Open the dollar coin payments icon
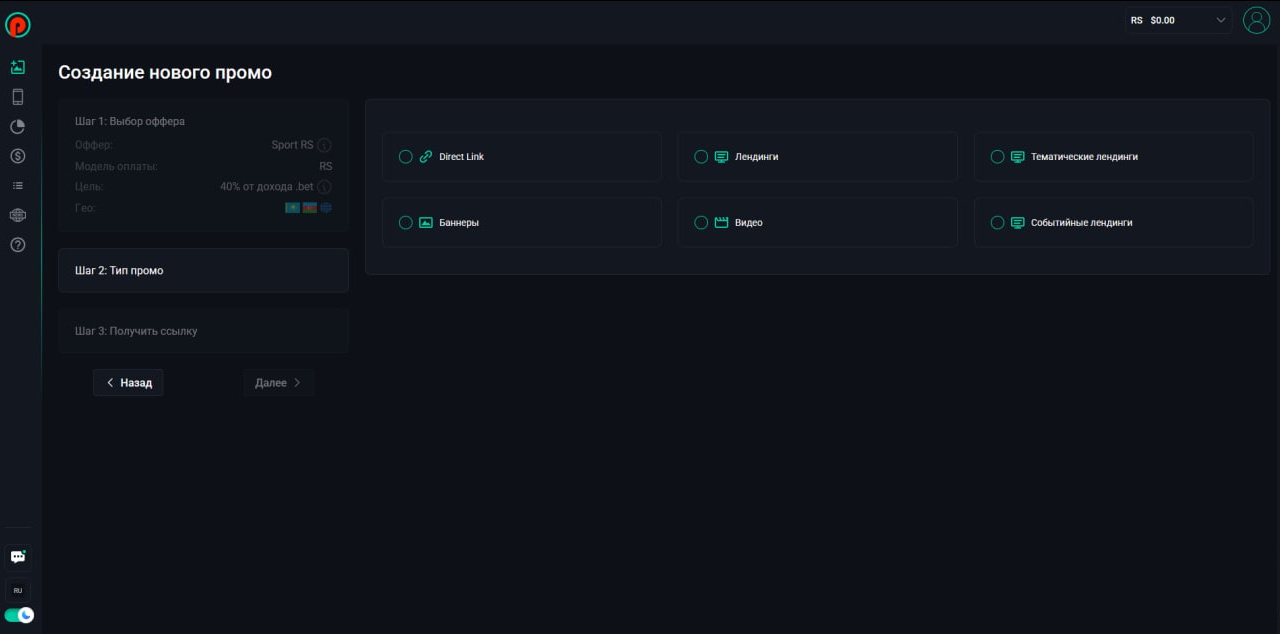Viewport: 1280px width, 634px height. point(17,156)
